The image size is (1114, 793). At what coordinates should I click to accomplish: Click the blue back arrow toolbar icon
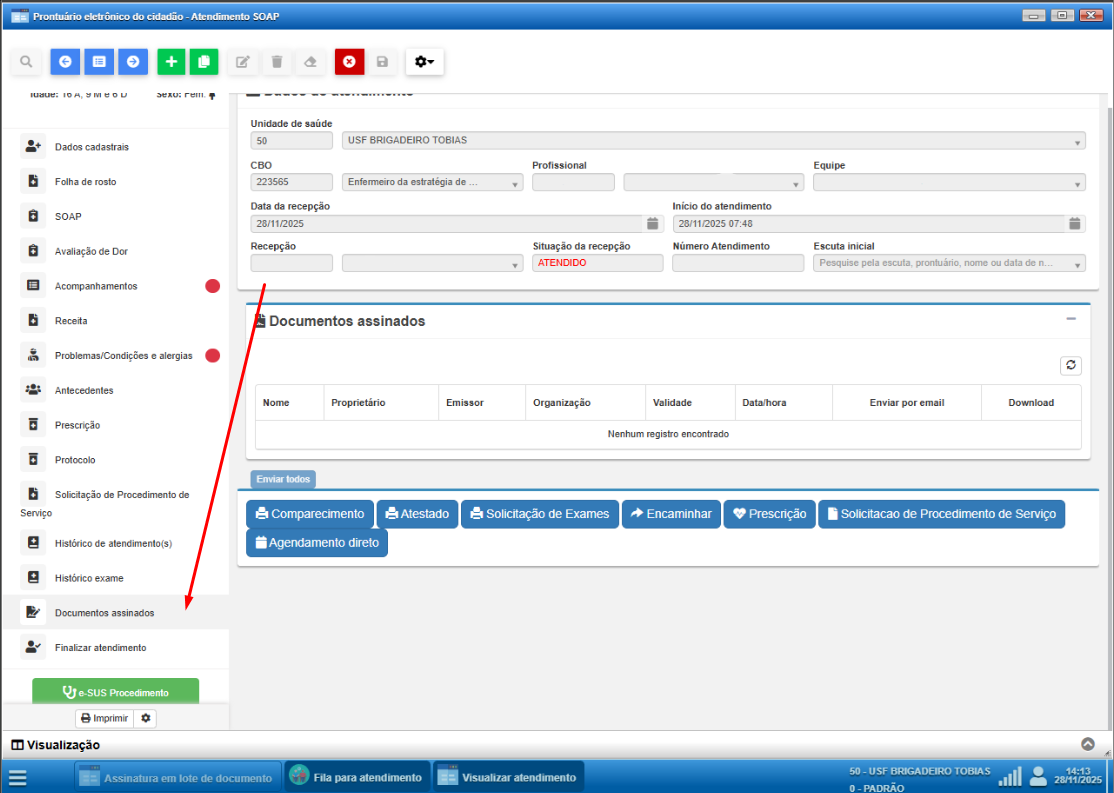[65, 62]
